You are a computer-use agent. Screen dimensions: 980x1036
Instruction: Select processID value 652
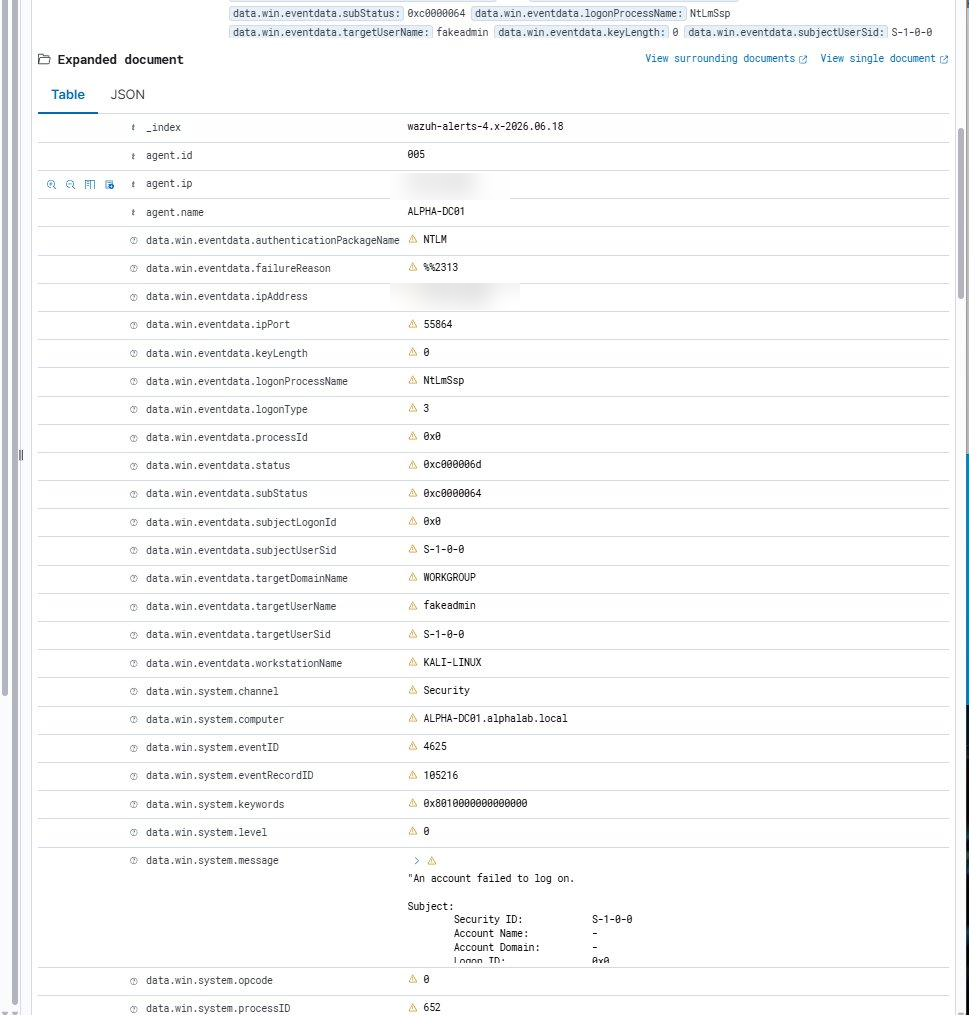[432, 1008]
